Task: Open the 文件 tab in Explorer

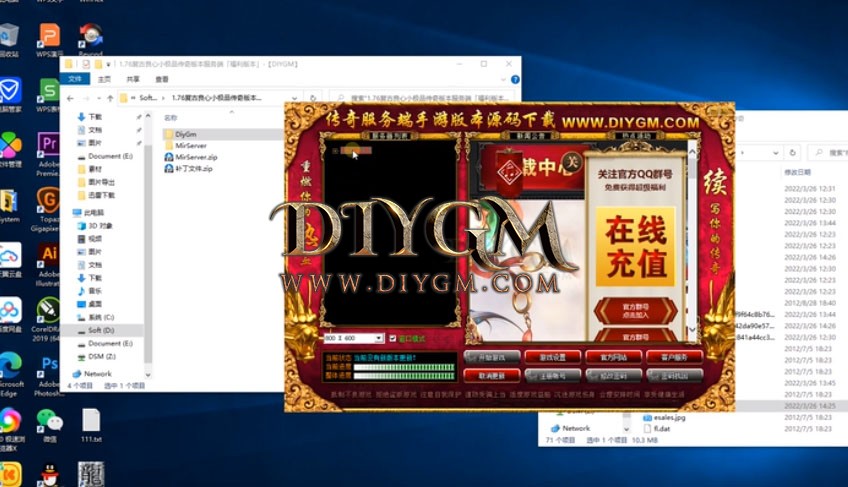Action: 75,79
